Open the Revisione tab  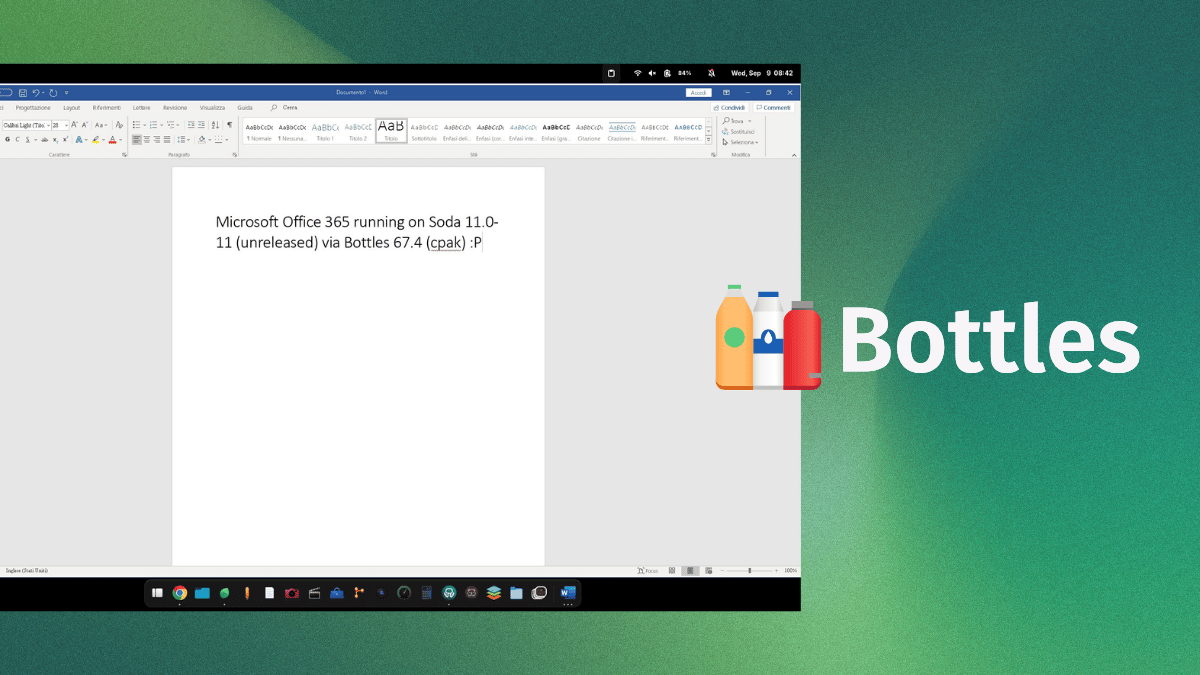click(x=175, y=108)
